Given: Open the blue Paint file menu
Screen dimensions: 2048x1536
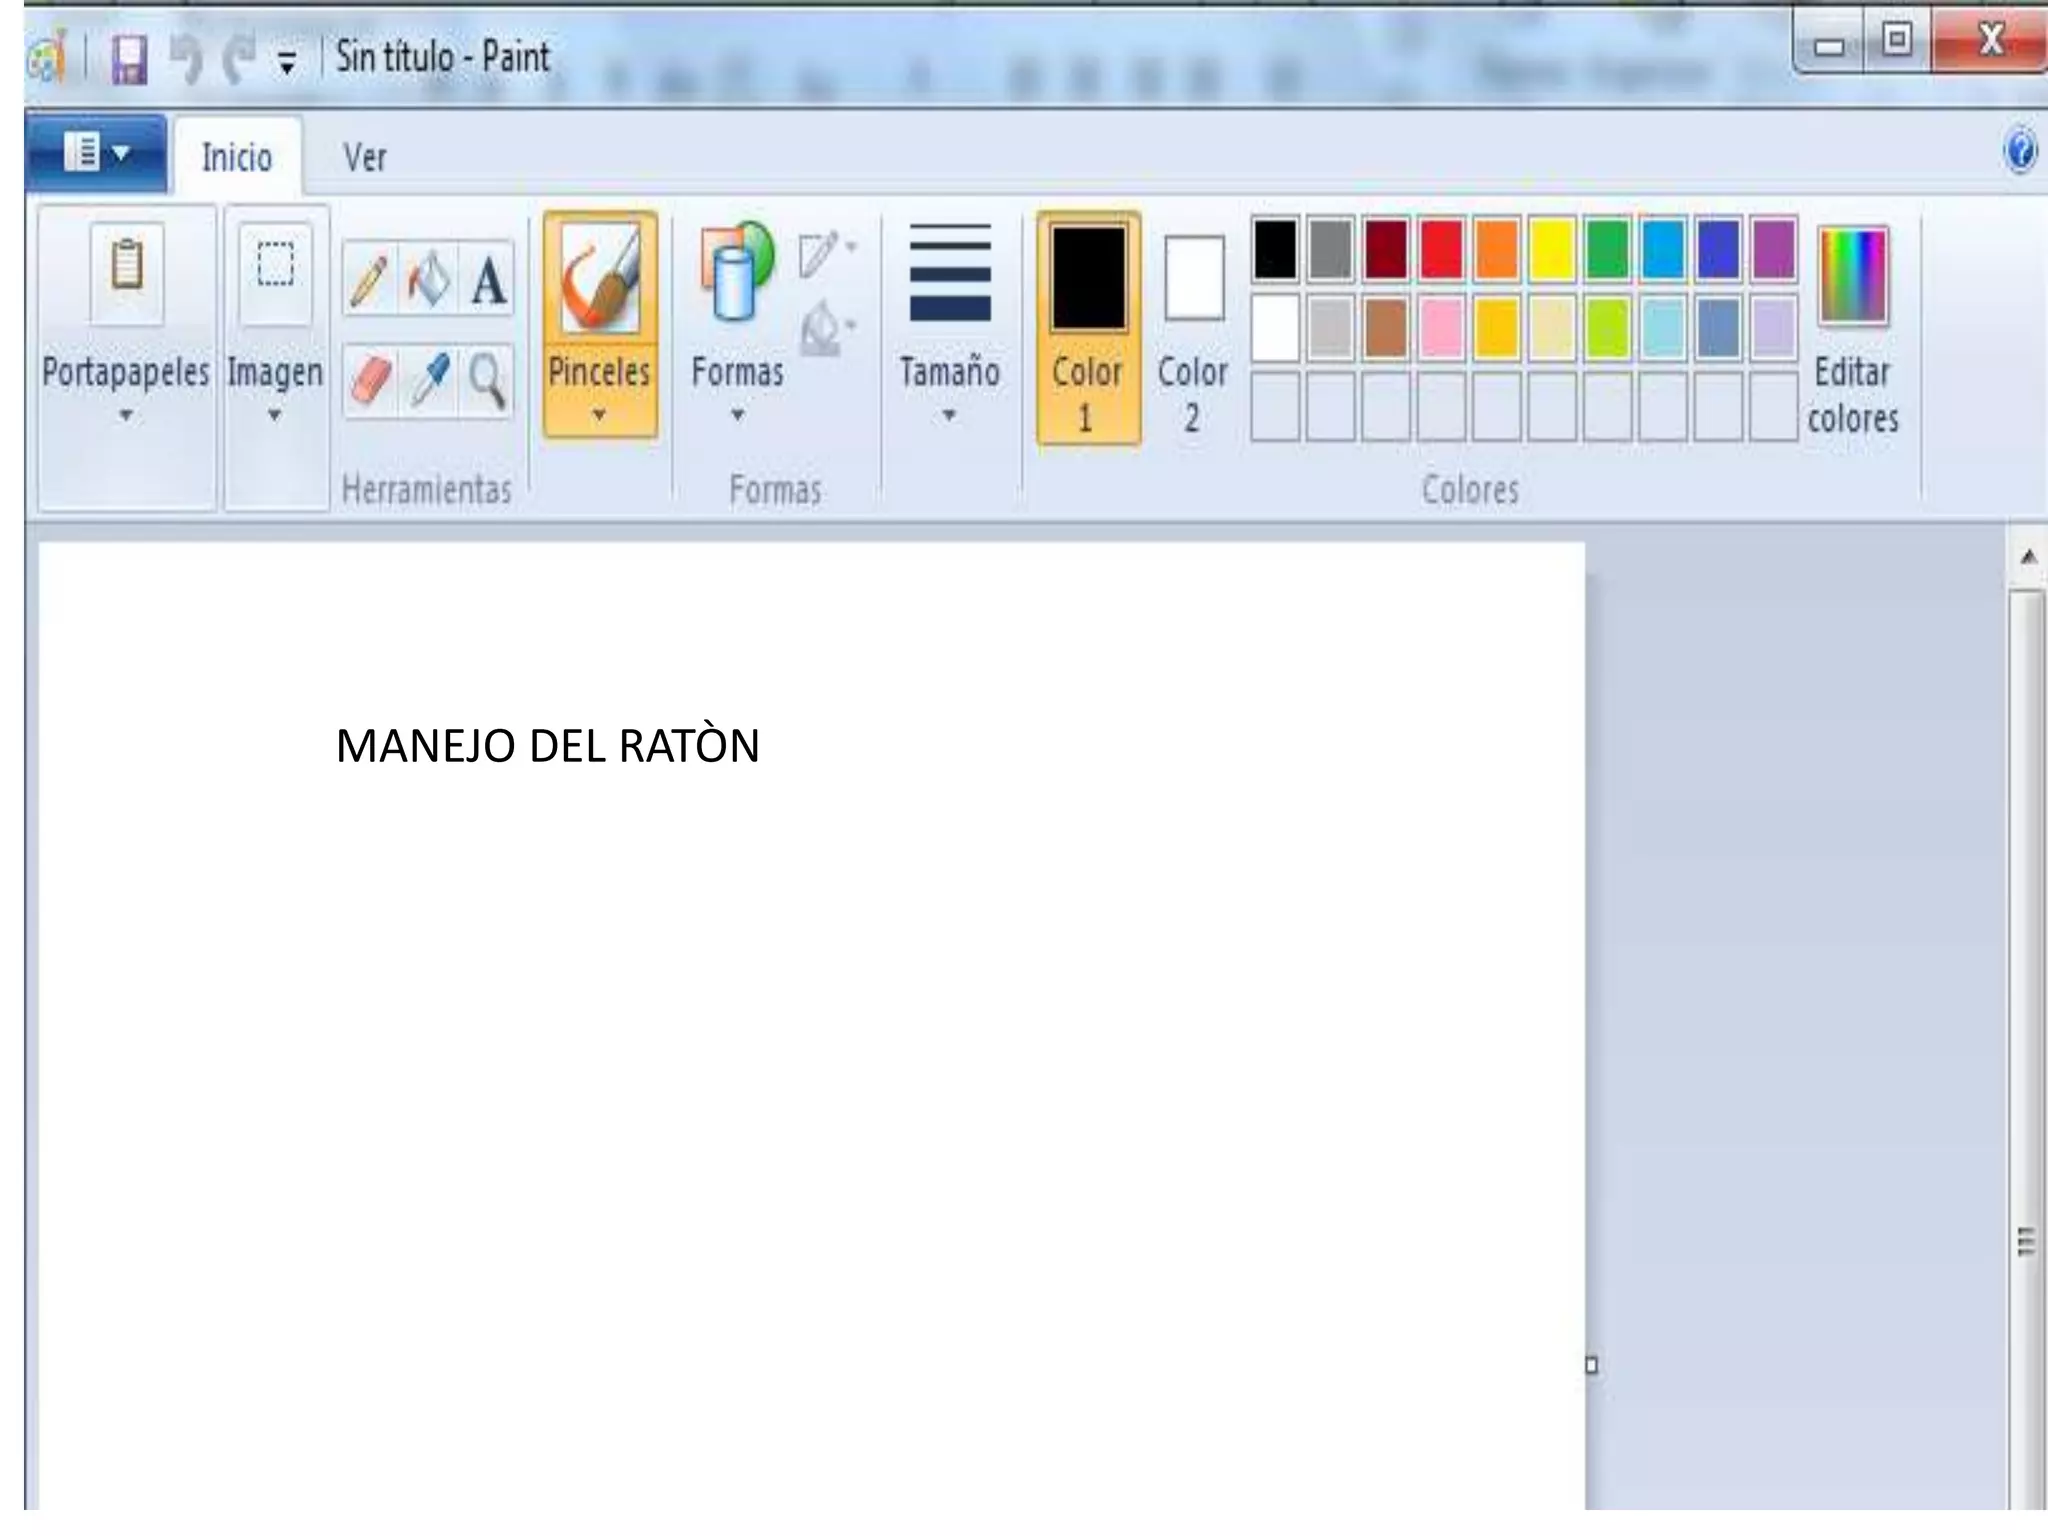Looking at the screenshot, I should [96, 154].
